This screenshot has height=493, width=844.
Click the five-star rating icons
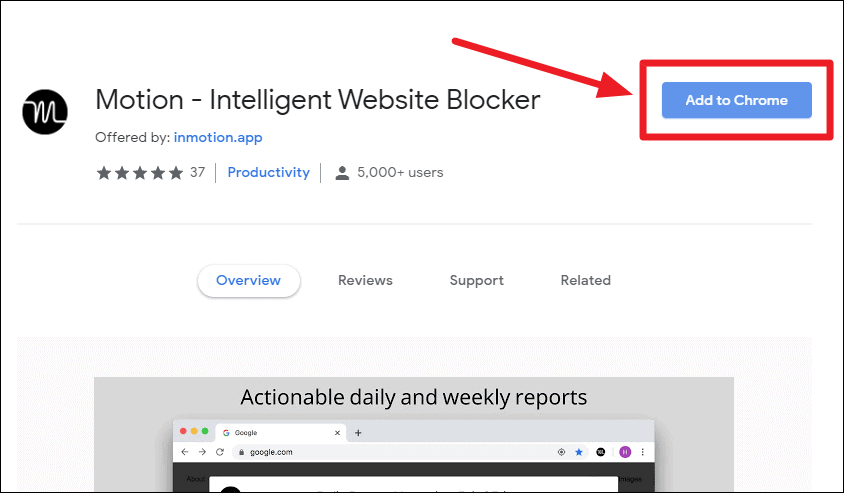click(x=140, y=173)
